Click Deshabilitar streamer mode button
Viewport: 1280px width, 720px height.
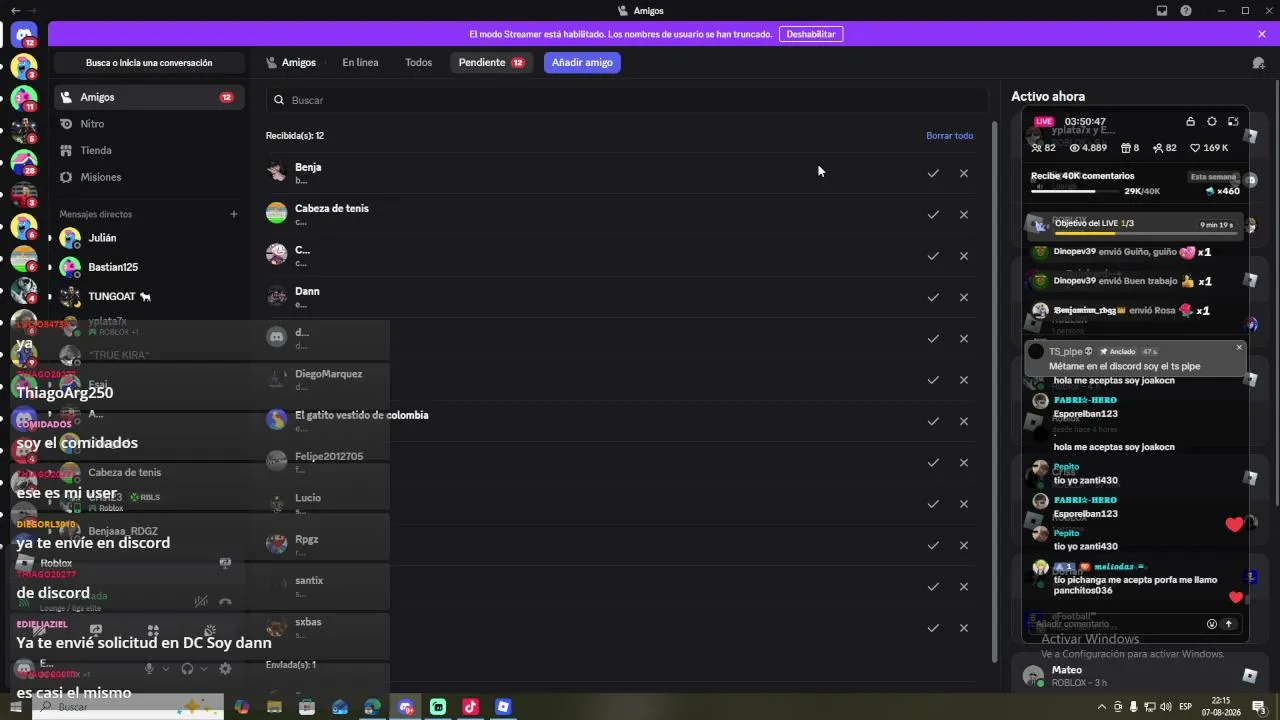[811, 34]
